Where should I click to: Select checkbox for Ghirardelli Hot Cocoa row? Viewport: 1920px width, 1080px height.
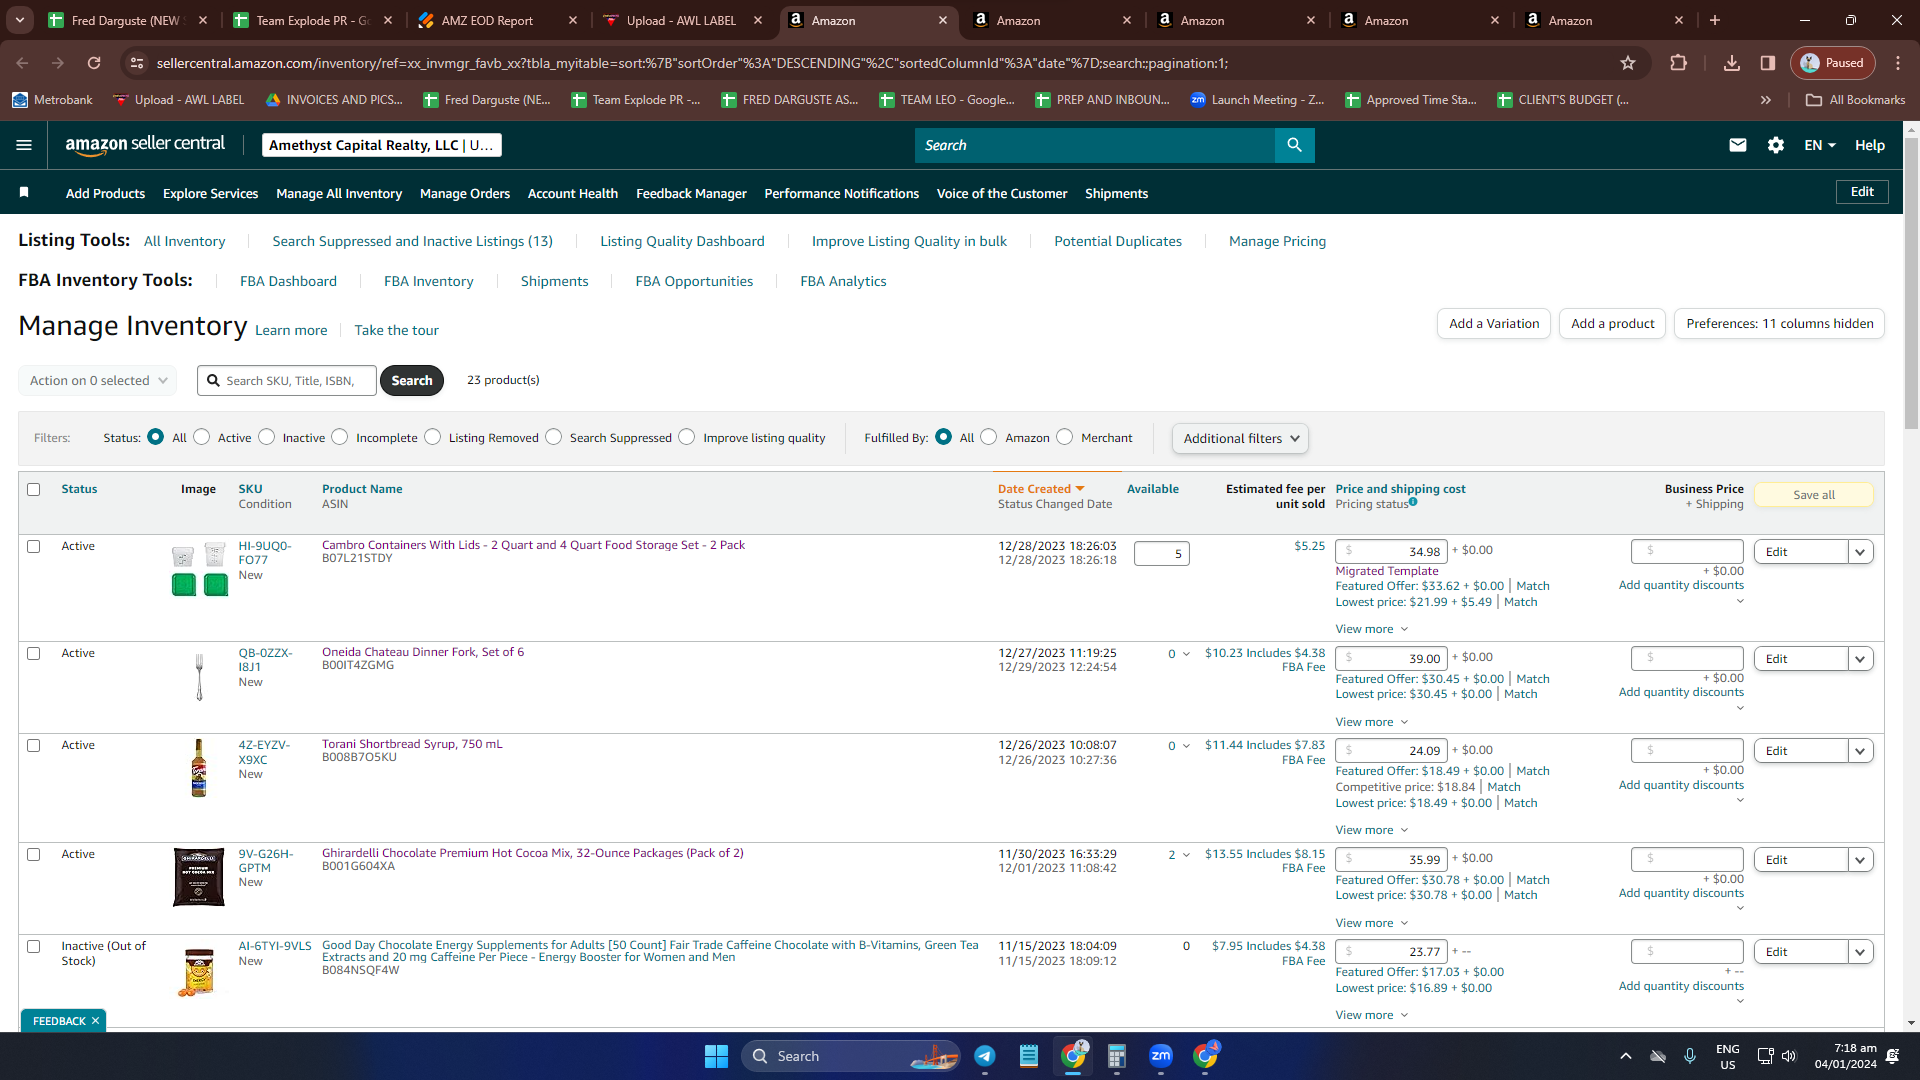(x=34, y=854)
